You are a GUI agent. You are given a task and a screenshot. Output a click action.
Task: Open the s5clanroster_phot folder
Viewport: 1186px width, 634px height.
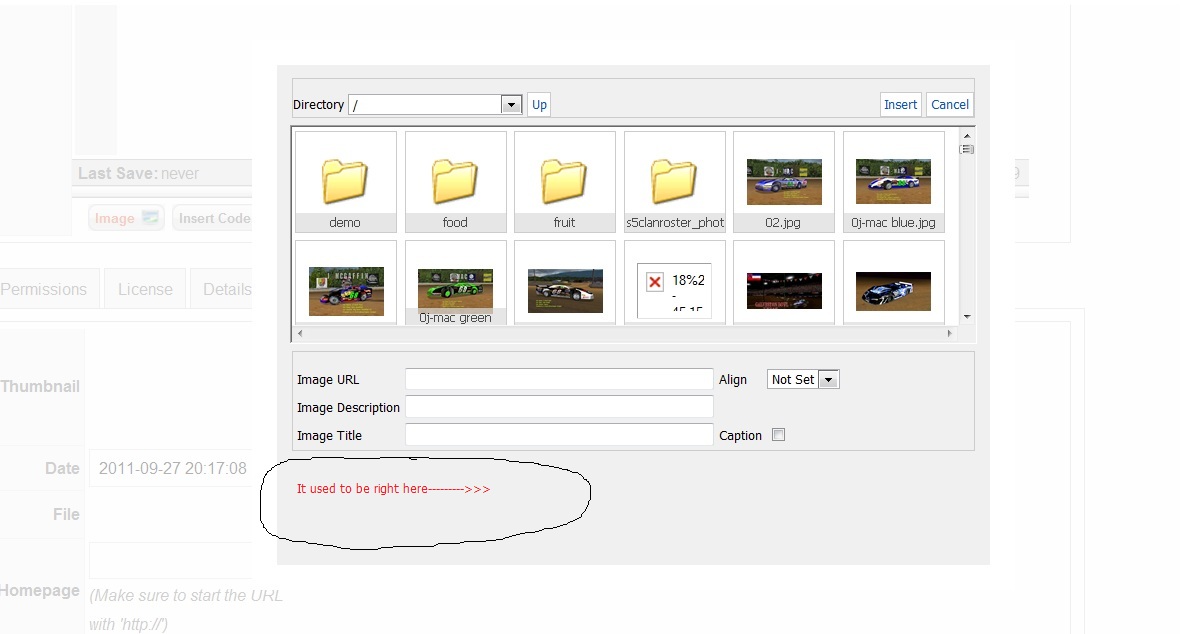point(675,182)
